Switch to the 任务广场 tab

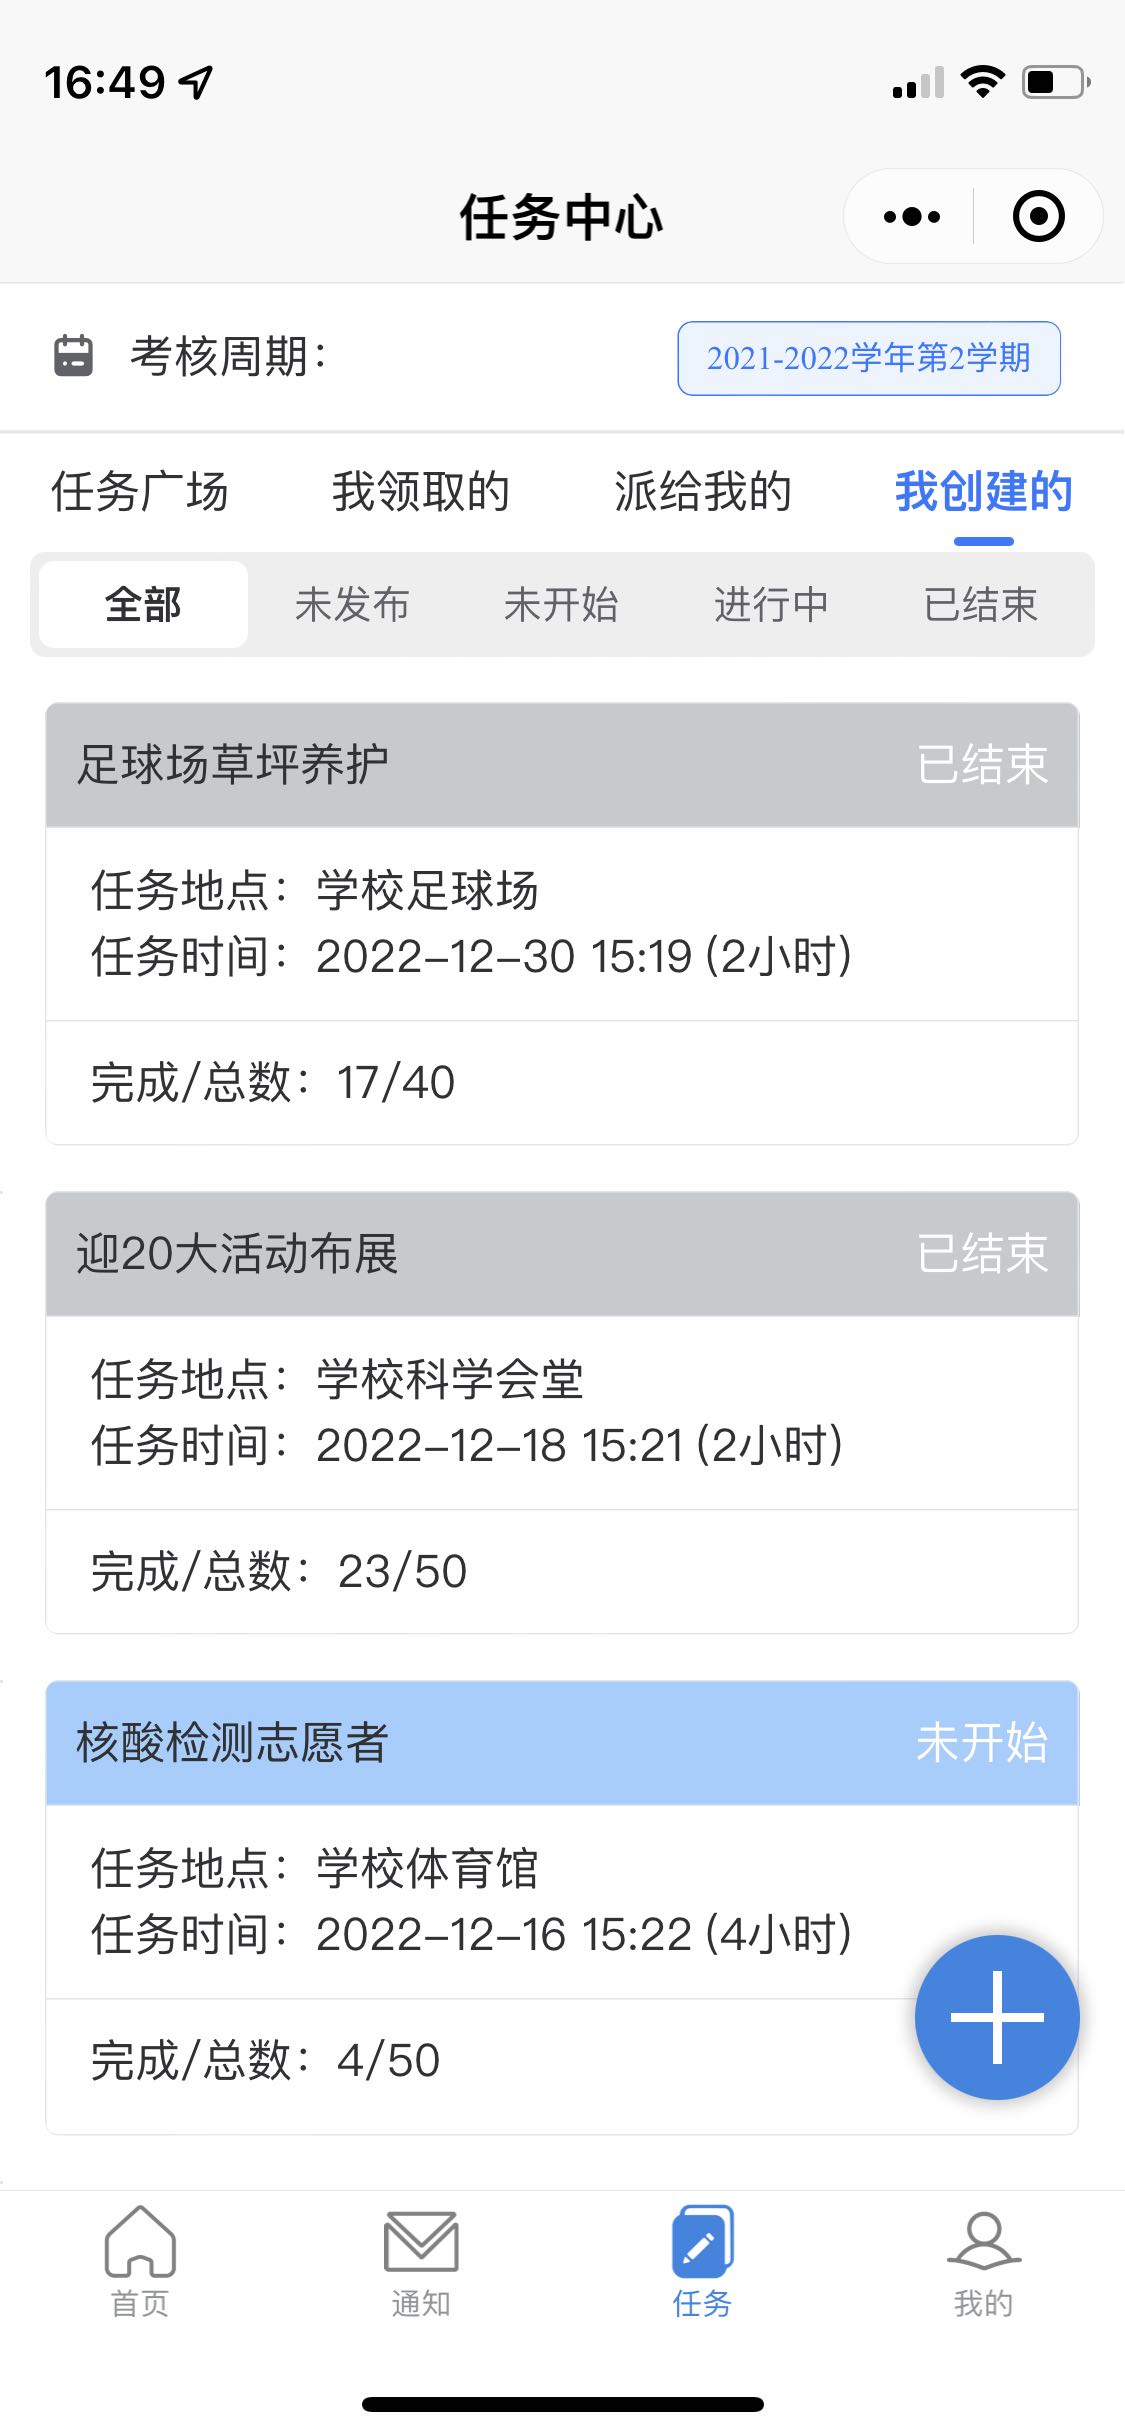click(140, 492)
